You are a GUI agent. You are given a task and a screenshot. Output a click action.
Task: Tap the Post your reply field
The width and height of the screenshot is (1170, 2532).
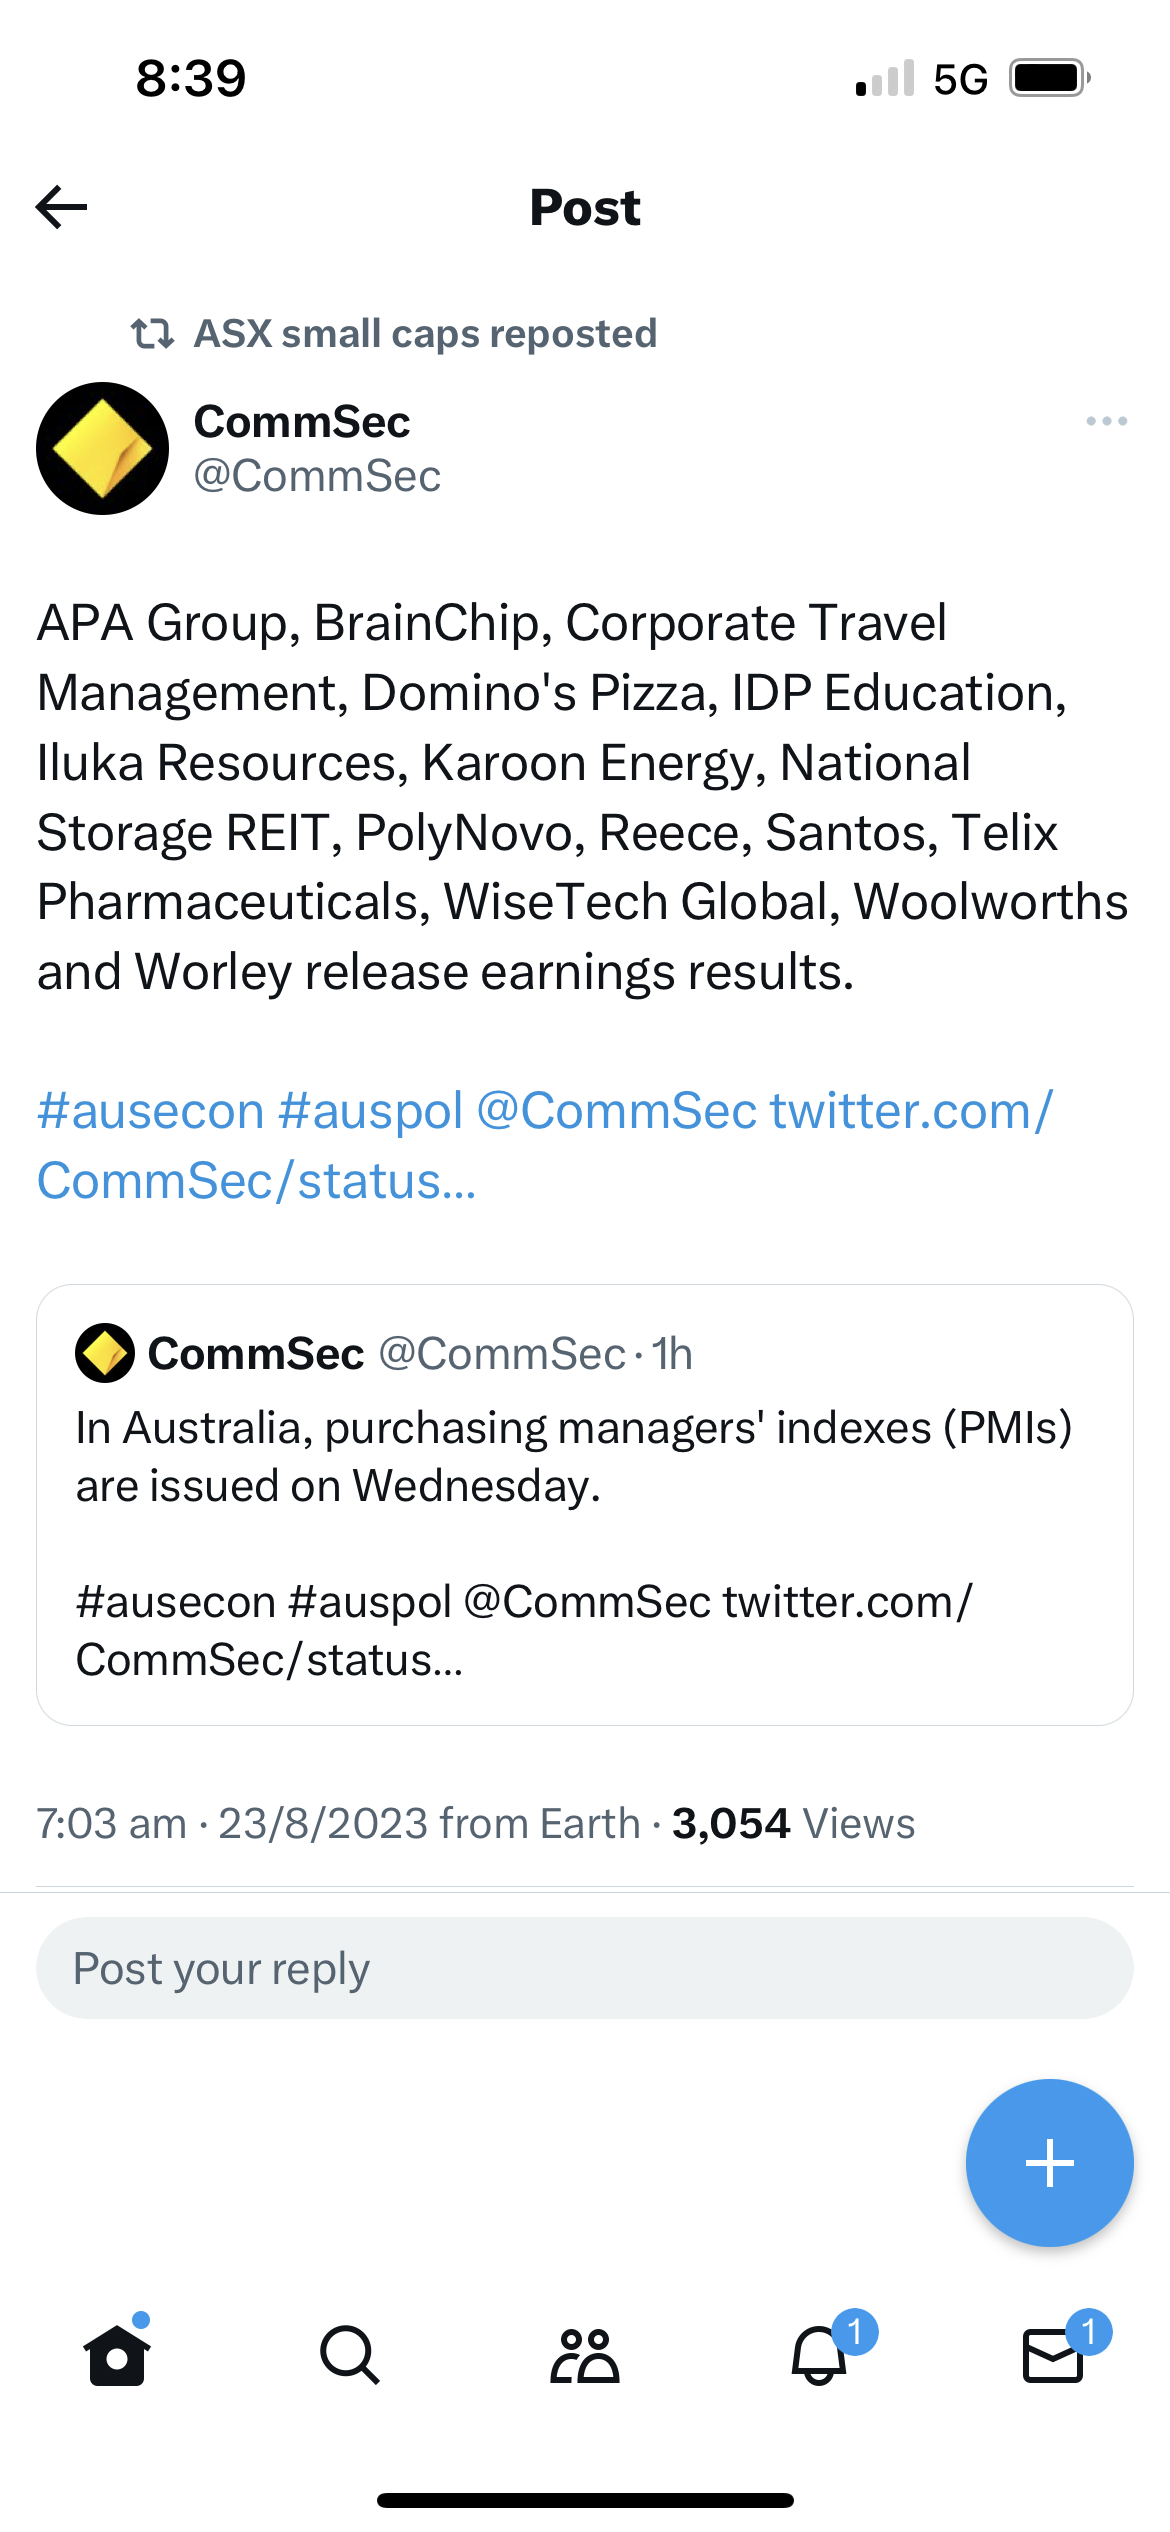(x=585, y=1968)
